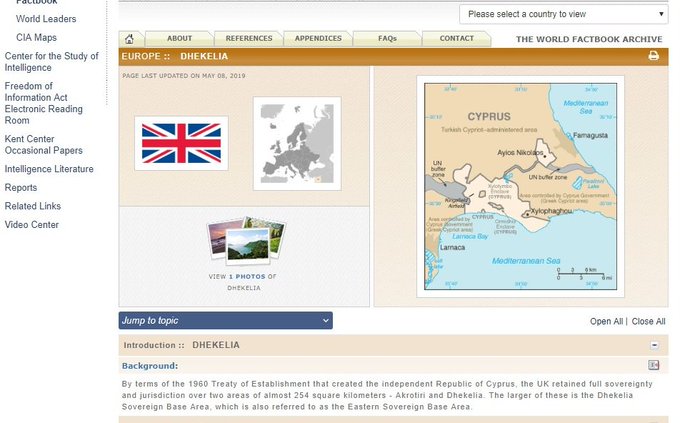Image resolution: width=680 pixels, height=423 pixels.
Task: Open the About tab
Action: (x=180, y=39)
